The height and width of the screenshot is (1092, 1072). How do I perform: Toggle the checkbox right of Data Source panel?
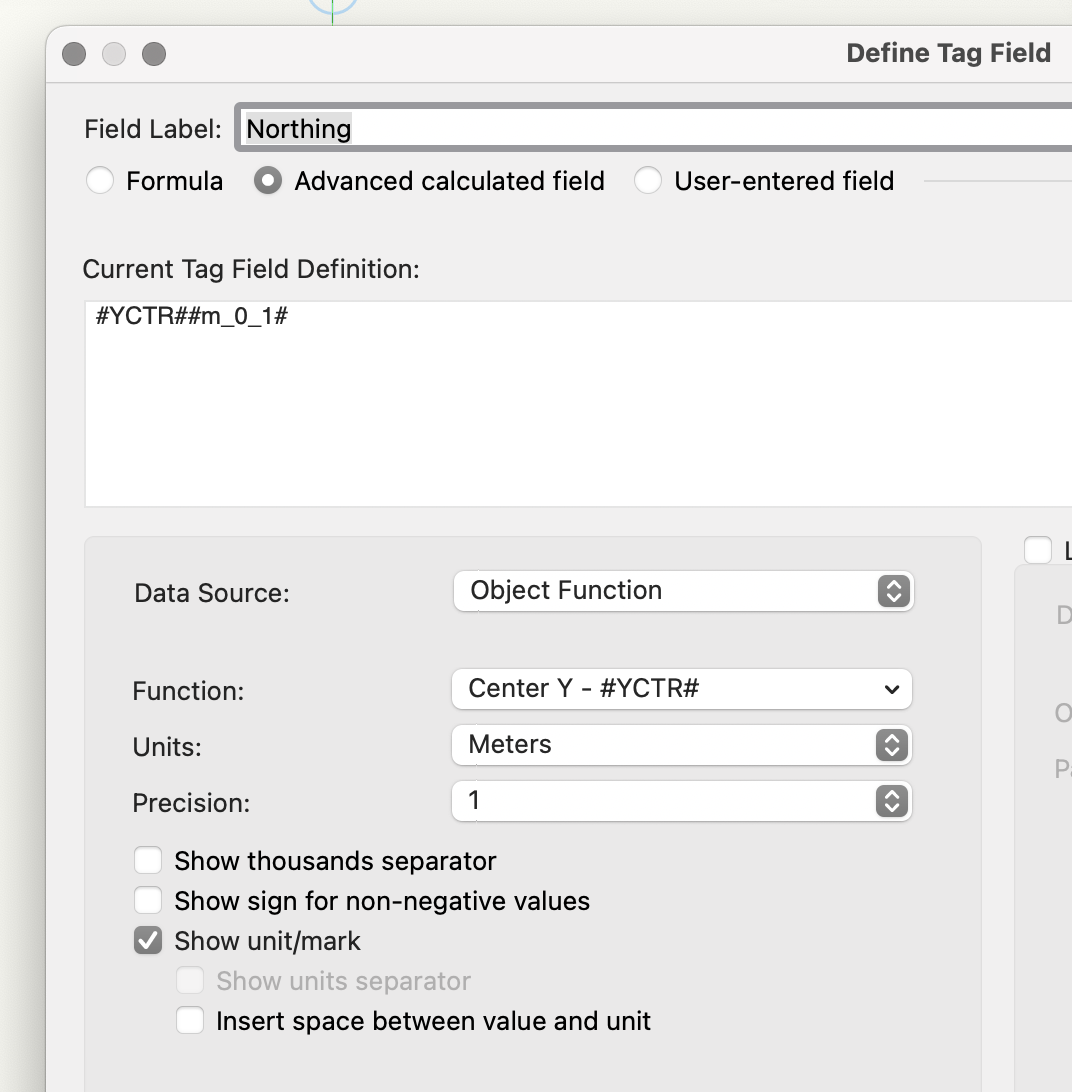[1038, 550]
